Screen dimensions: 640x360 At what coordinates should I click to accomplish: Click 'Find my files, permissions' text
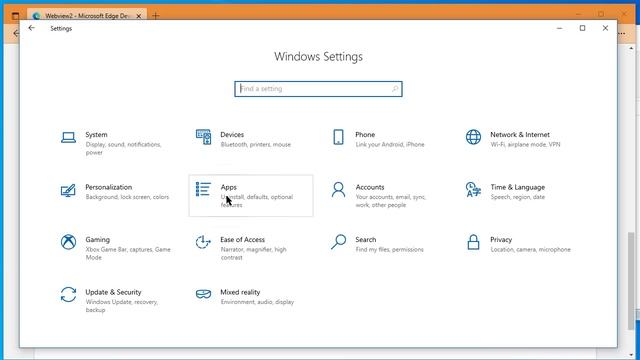[x=389, y=249]
